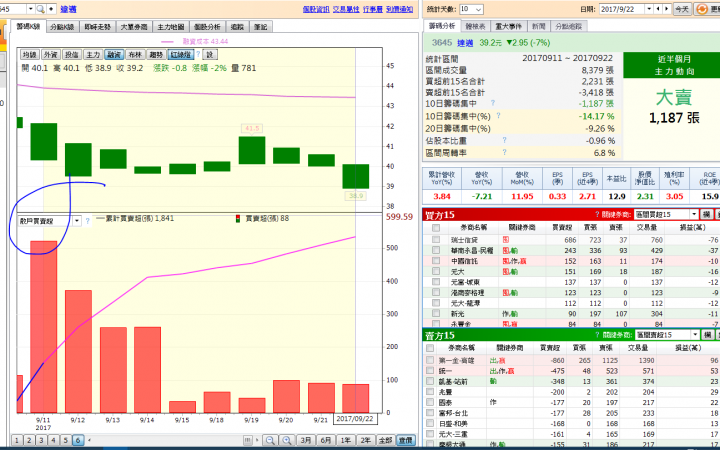This screenshot has width=720, height=450.
Task: Click the orange refresh icon button
Action: tap(701, 9)
